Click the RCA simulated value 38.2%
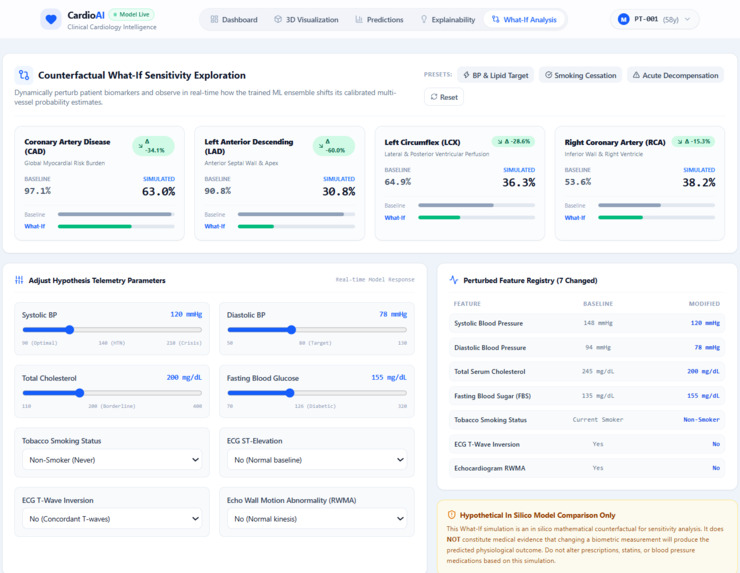 (x=699, y=183)
